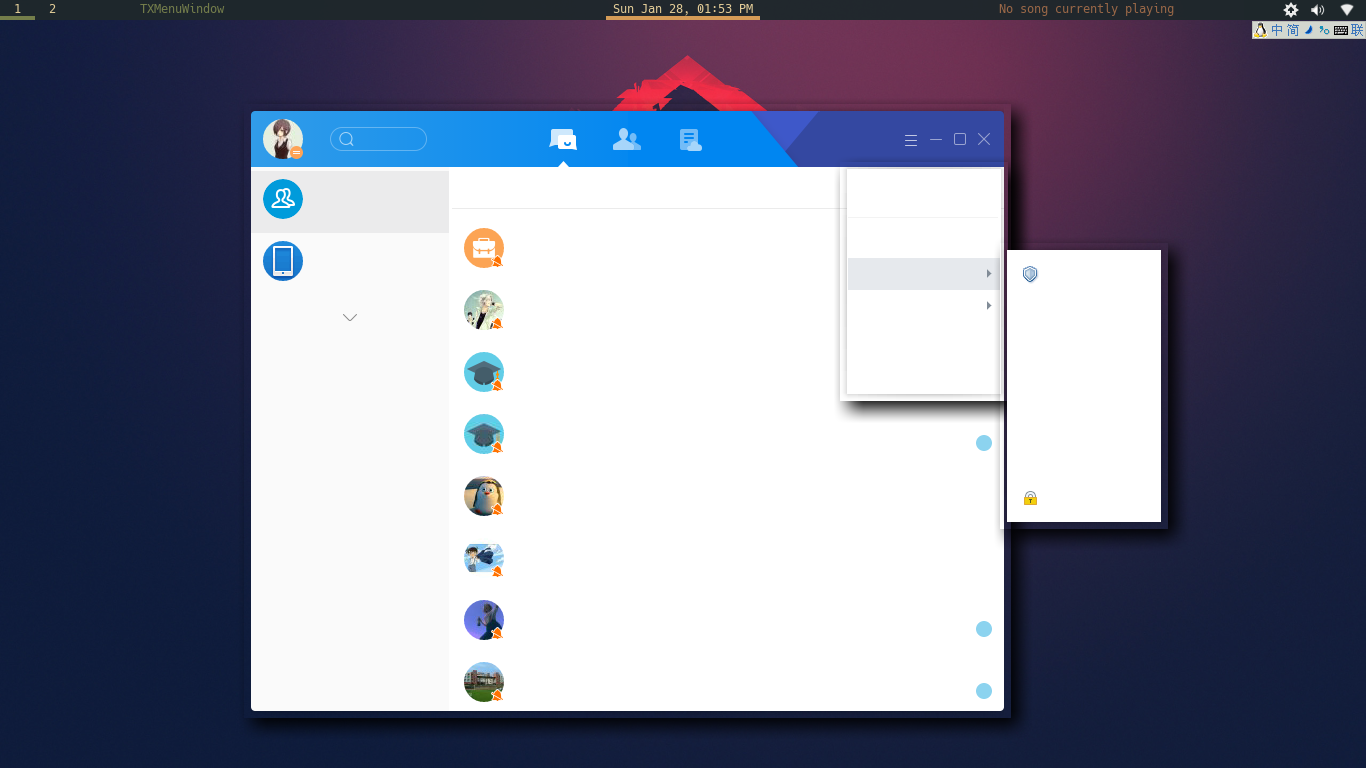Image resolution: width=1366 pixels, height=768 pixels.
Task: Select the blue contacts-group sidebar icon
Action: (283, 199)
